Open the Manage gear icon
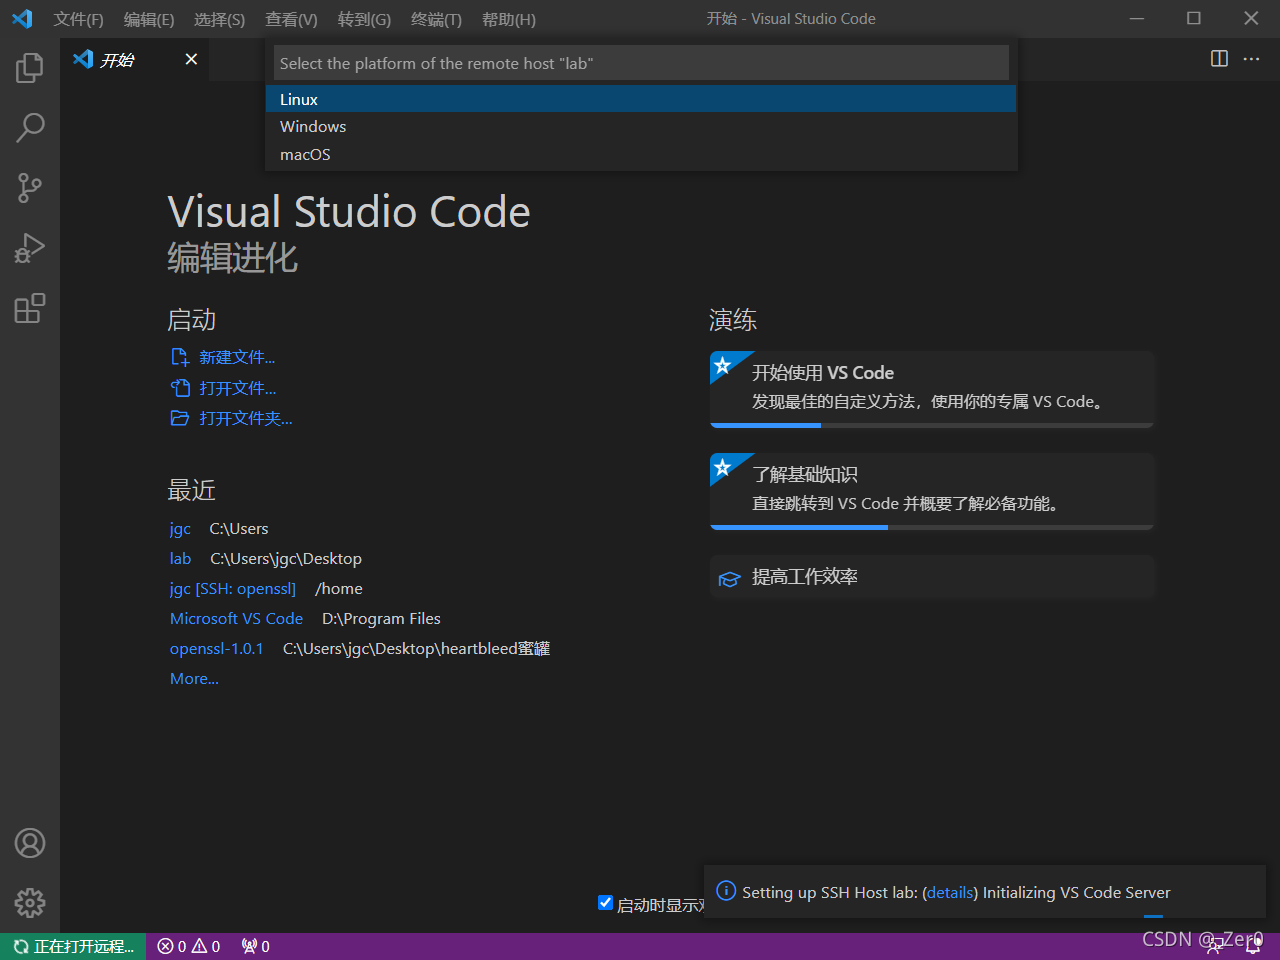 click(30, 903)
